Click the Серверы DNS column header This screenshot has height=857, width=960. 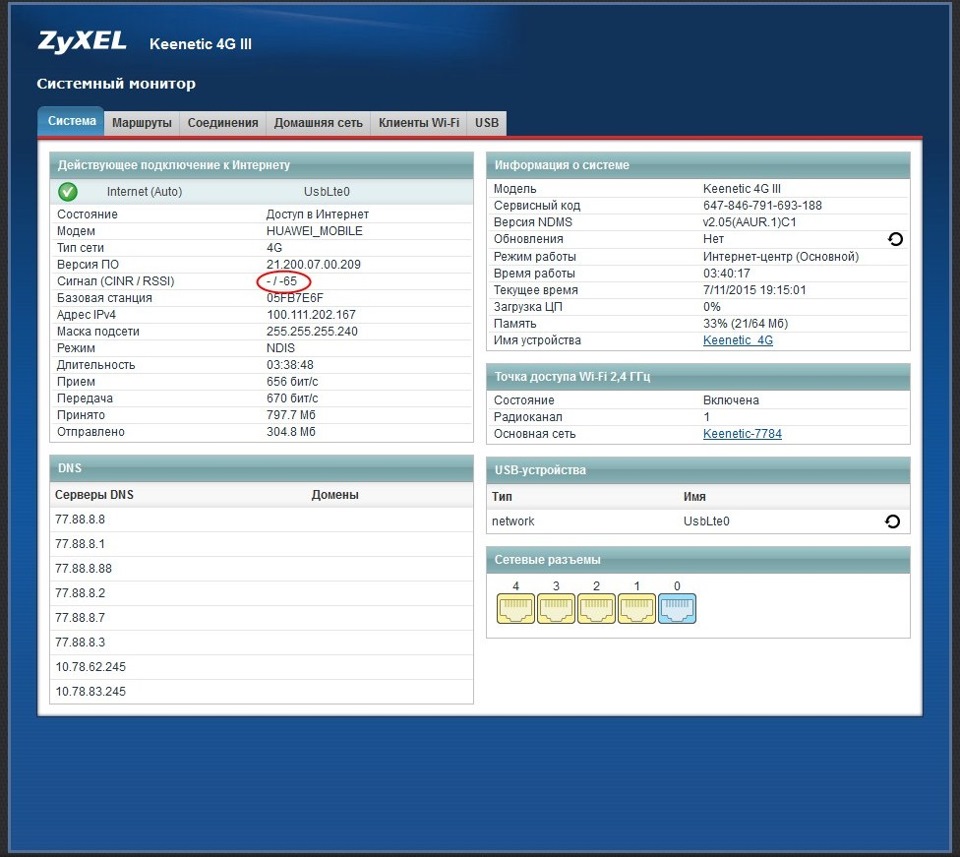[x=94, y=495]
